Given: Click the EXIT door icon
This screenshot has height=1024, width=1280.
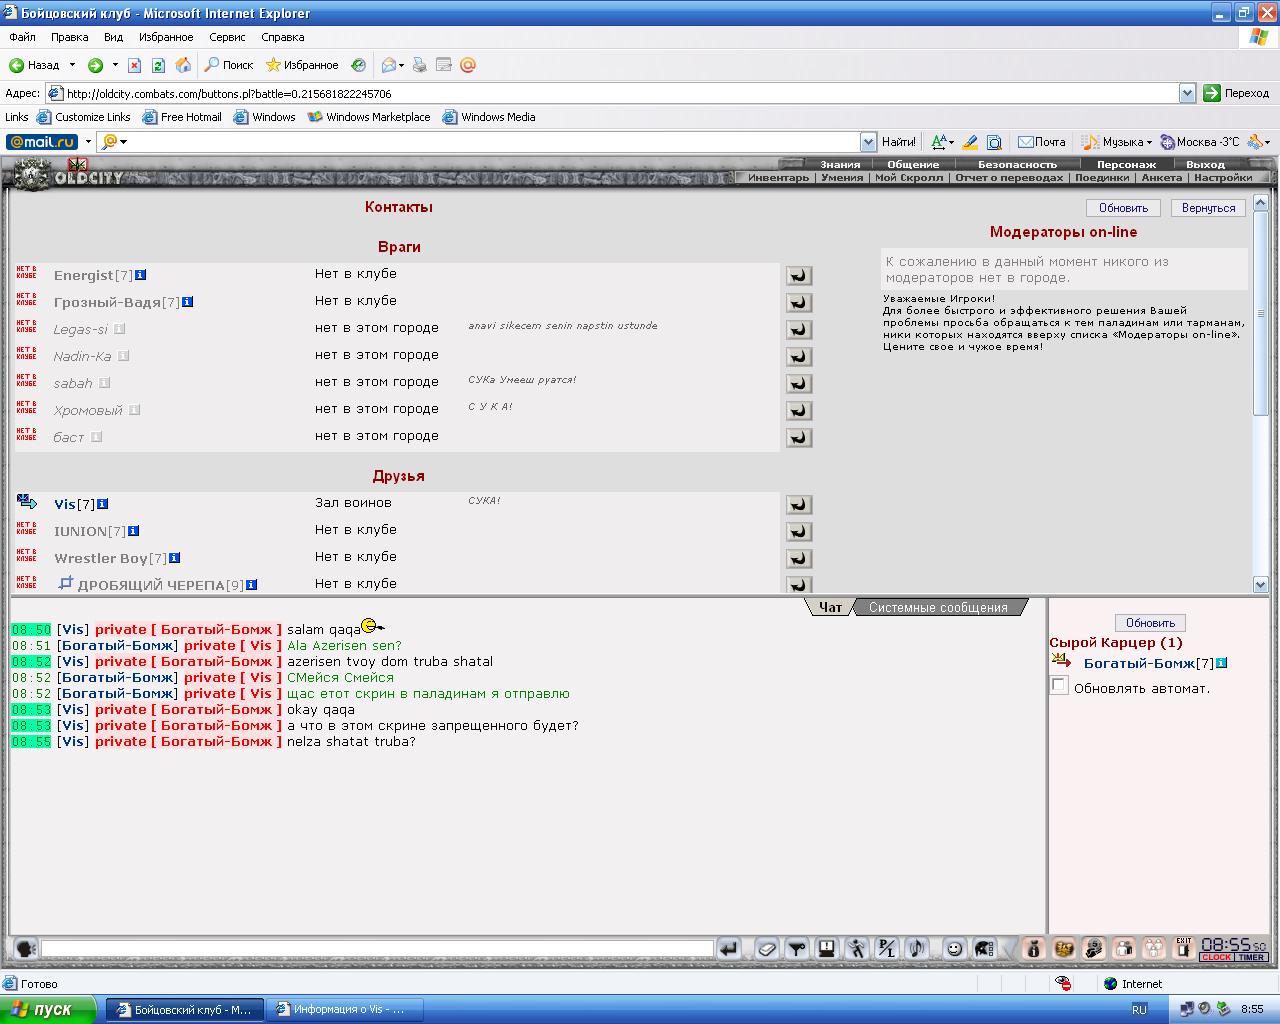Looking at the screenshot, I should (x=1184, y=948).
